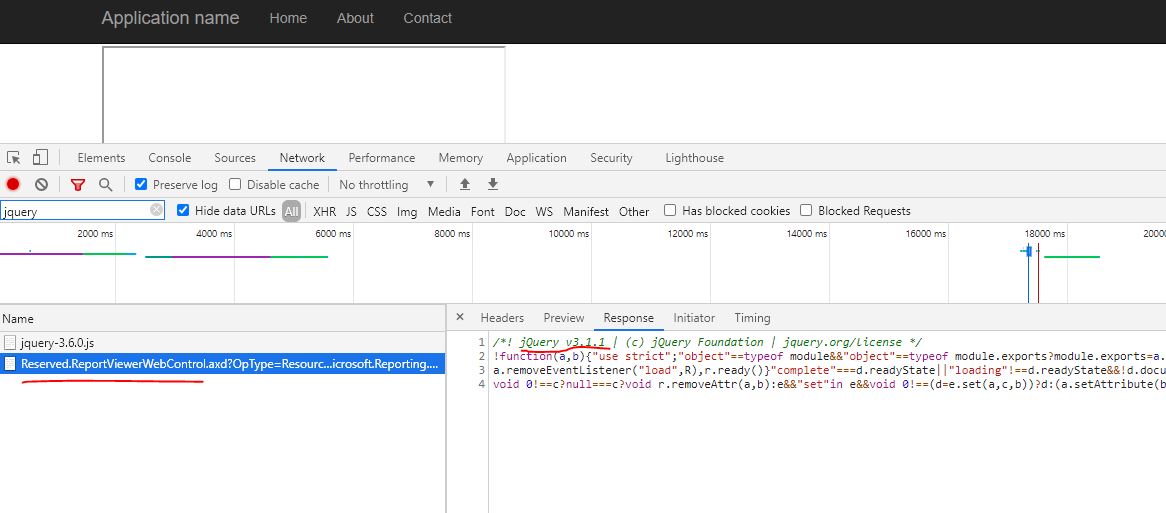Filter requests by Manifest
The image size is (1166, 513).
(586, 211)
